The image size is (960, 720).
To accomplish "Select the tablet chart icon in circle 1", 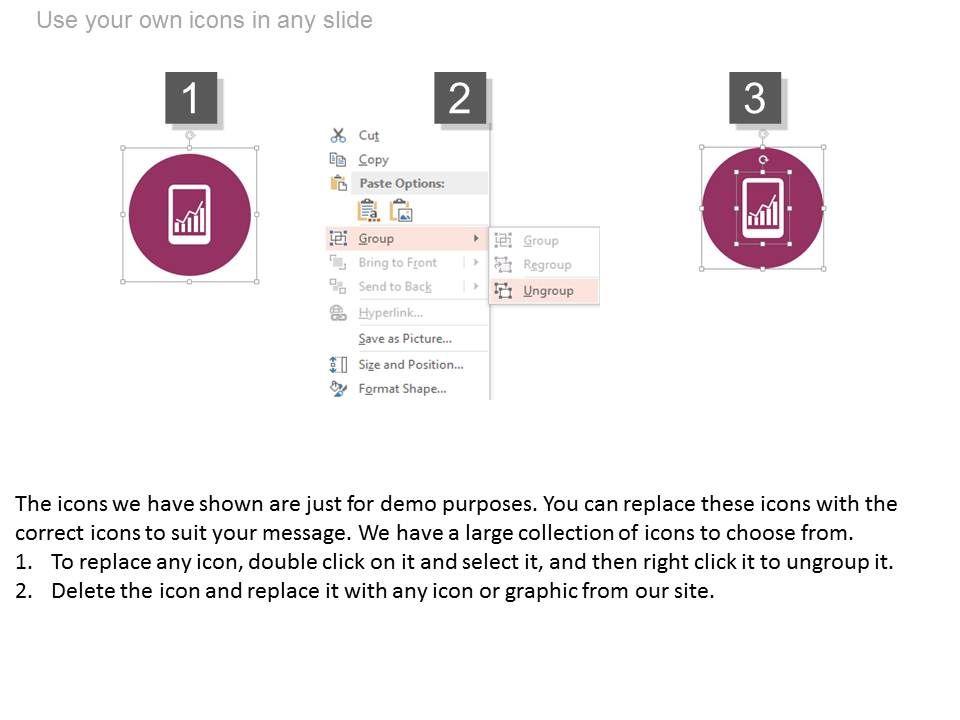I will pyautogui.click(x=189, y=214).
